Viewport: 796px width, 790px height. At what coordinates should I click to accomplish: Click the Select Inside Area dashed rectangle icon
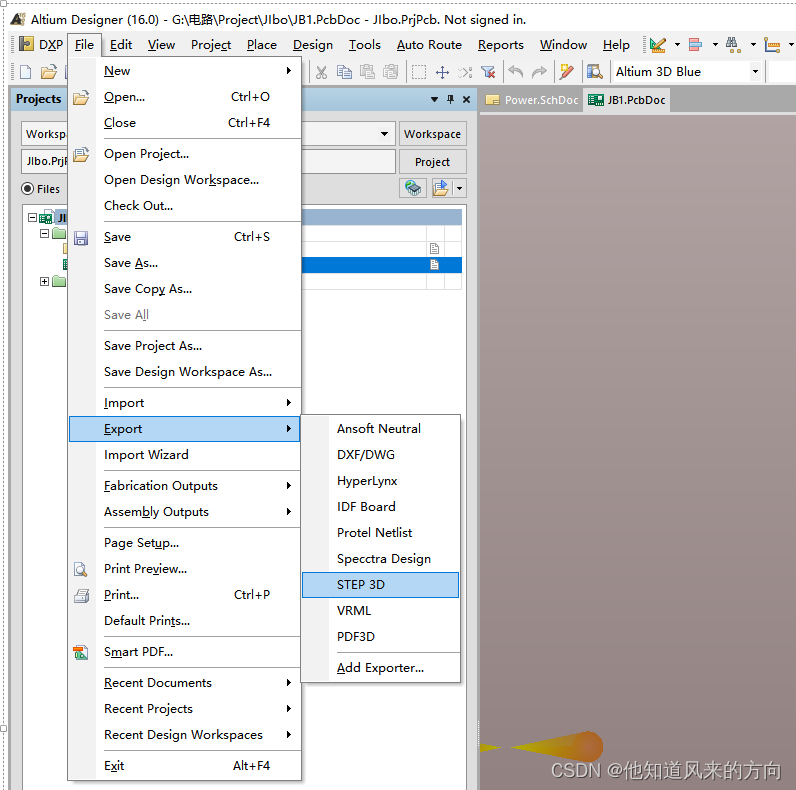(x=418, y=72)
